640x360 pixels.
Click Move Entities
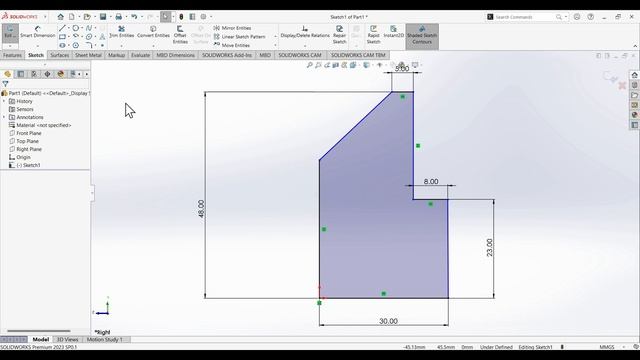[231, 45]
